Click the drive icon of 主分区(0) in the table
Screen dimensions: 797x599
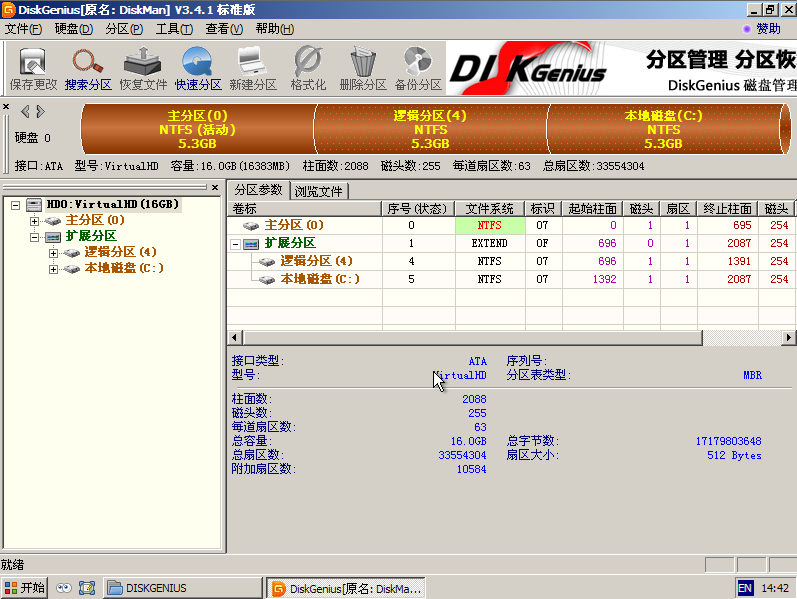pos(251,225)
